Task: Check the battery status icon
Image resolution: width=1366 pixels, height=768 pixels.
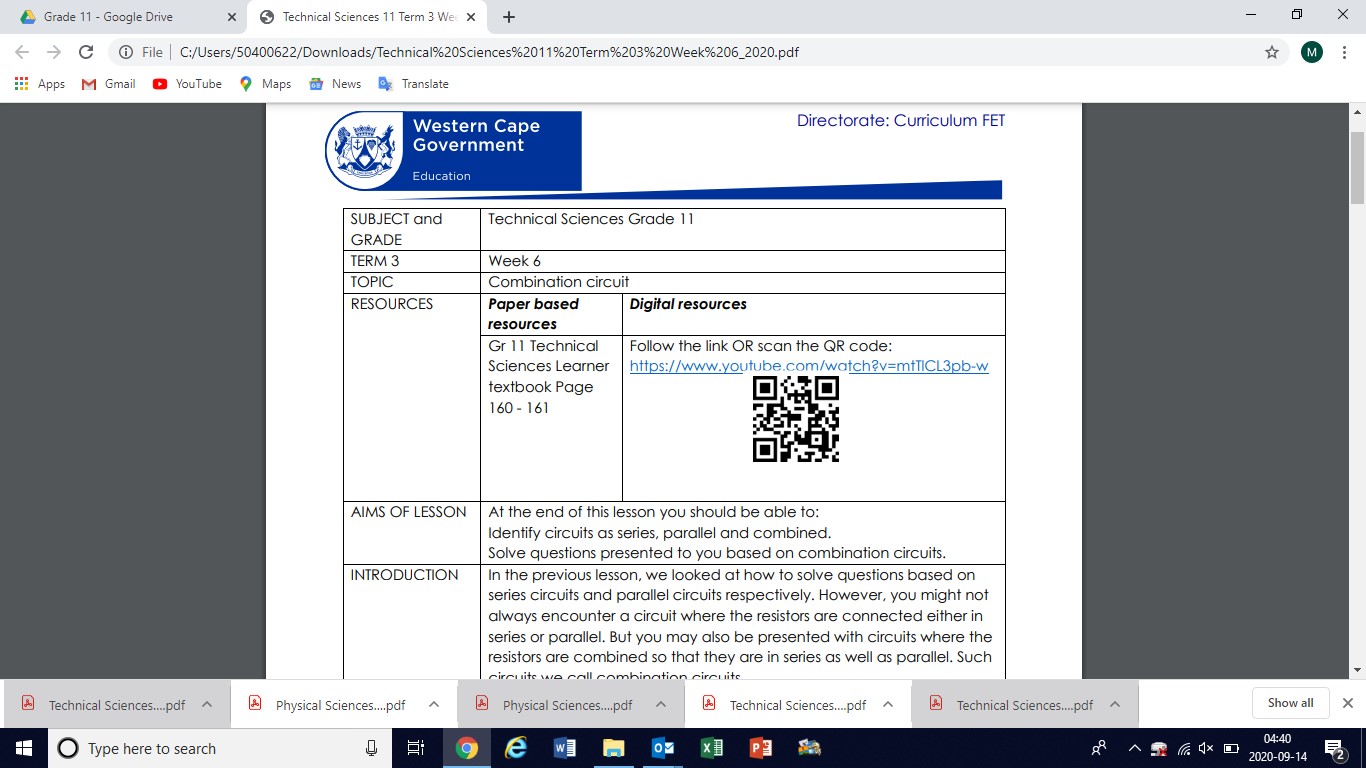Action: (x=1231, y=748)
